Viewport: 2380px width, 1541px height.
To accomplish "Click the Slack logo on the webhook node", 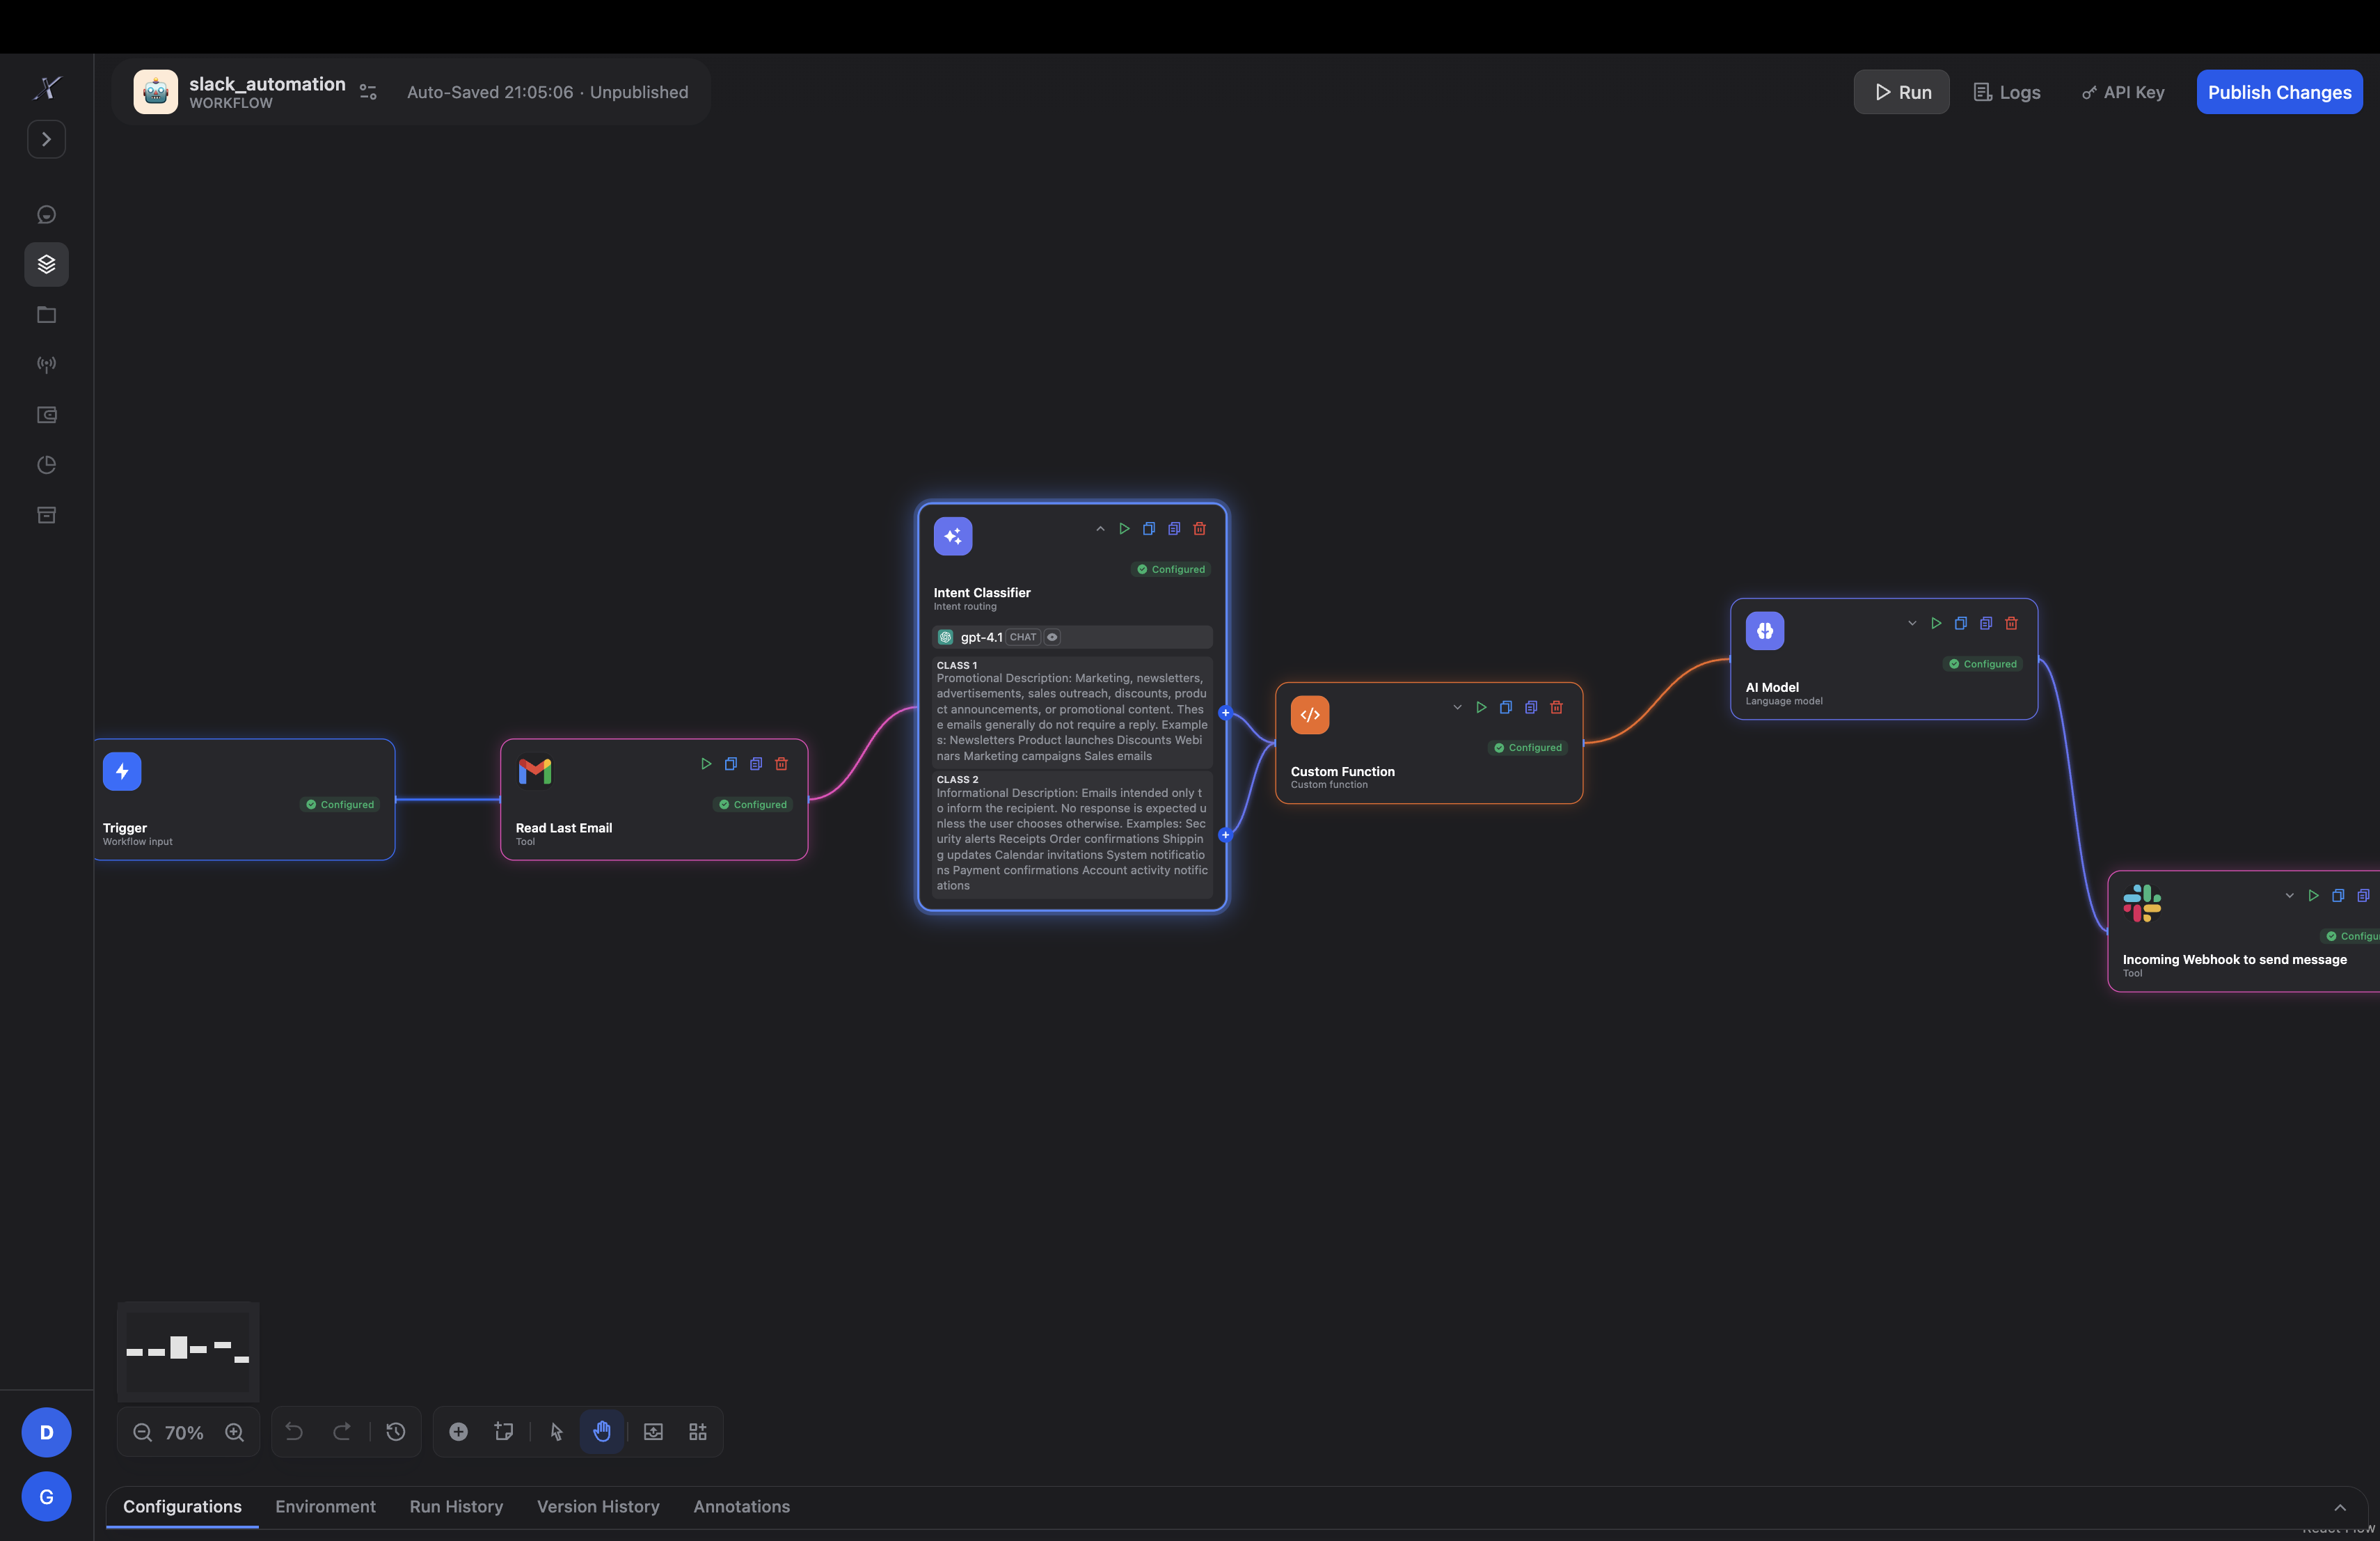I will [x=2142, y=903].
